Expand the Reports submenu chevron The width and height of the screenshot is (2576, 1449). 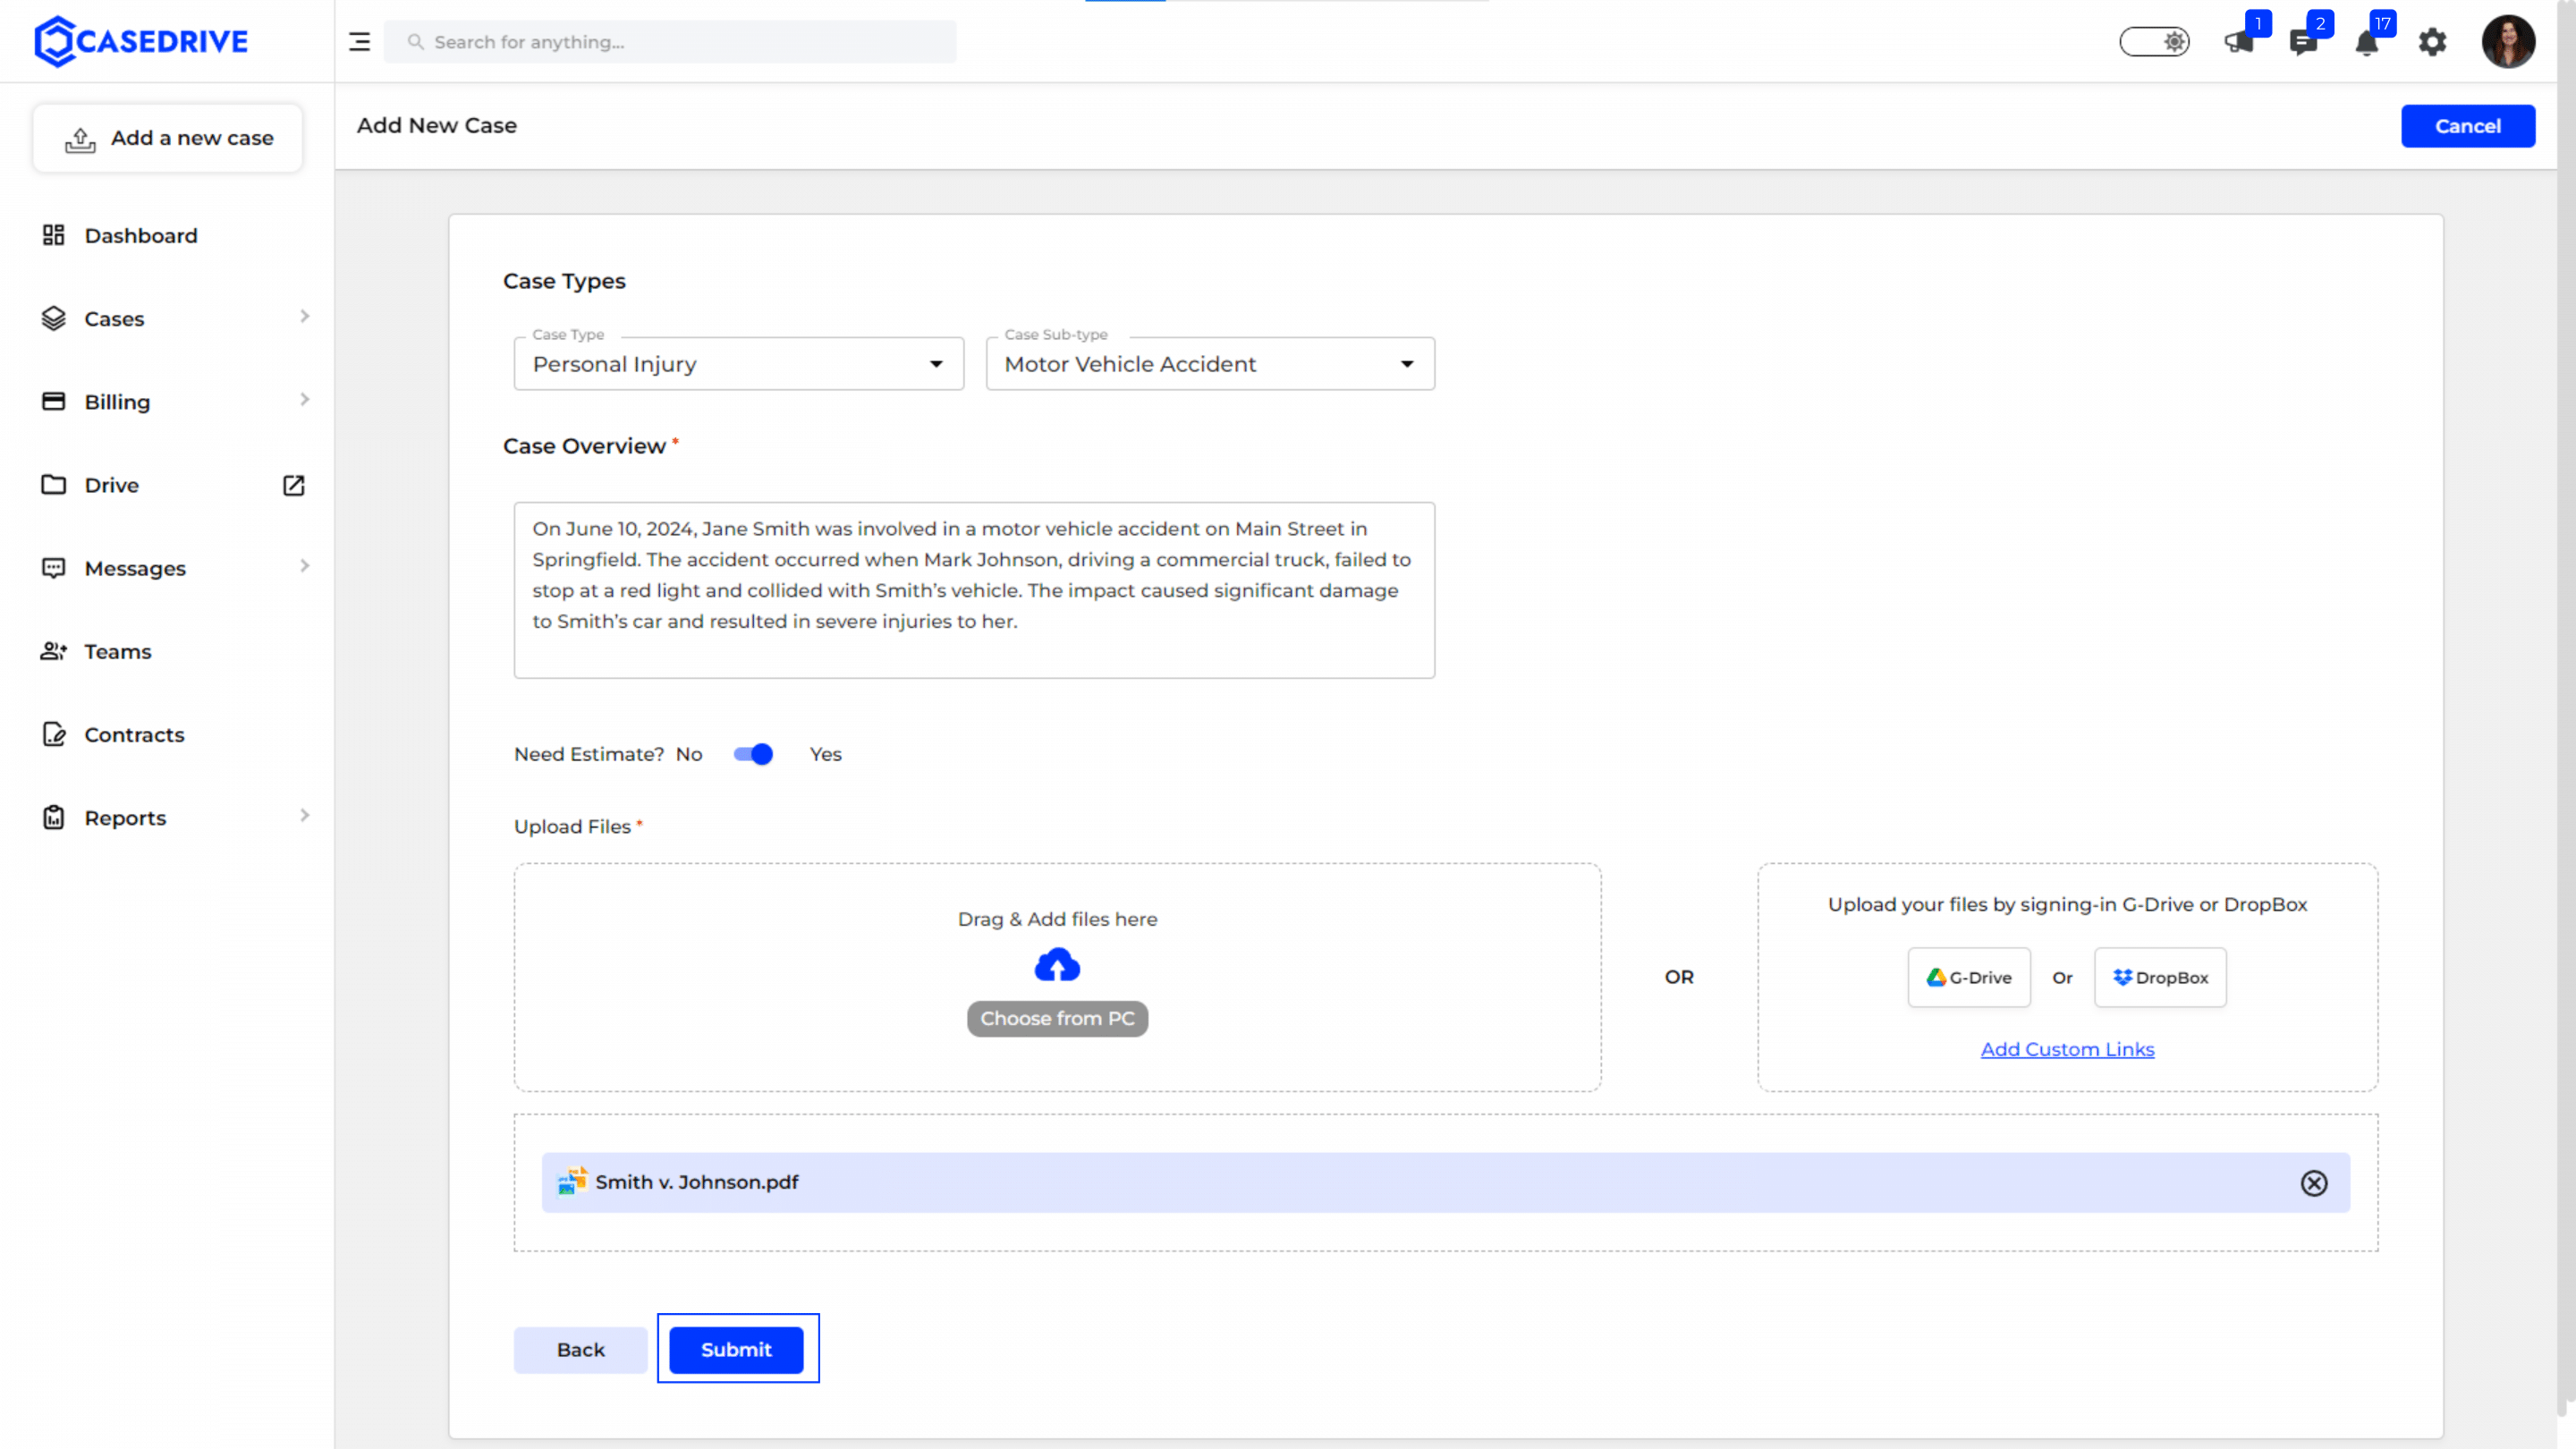point(304,815)
